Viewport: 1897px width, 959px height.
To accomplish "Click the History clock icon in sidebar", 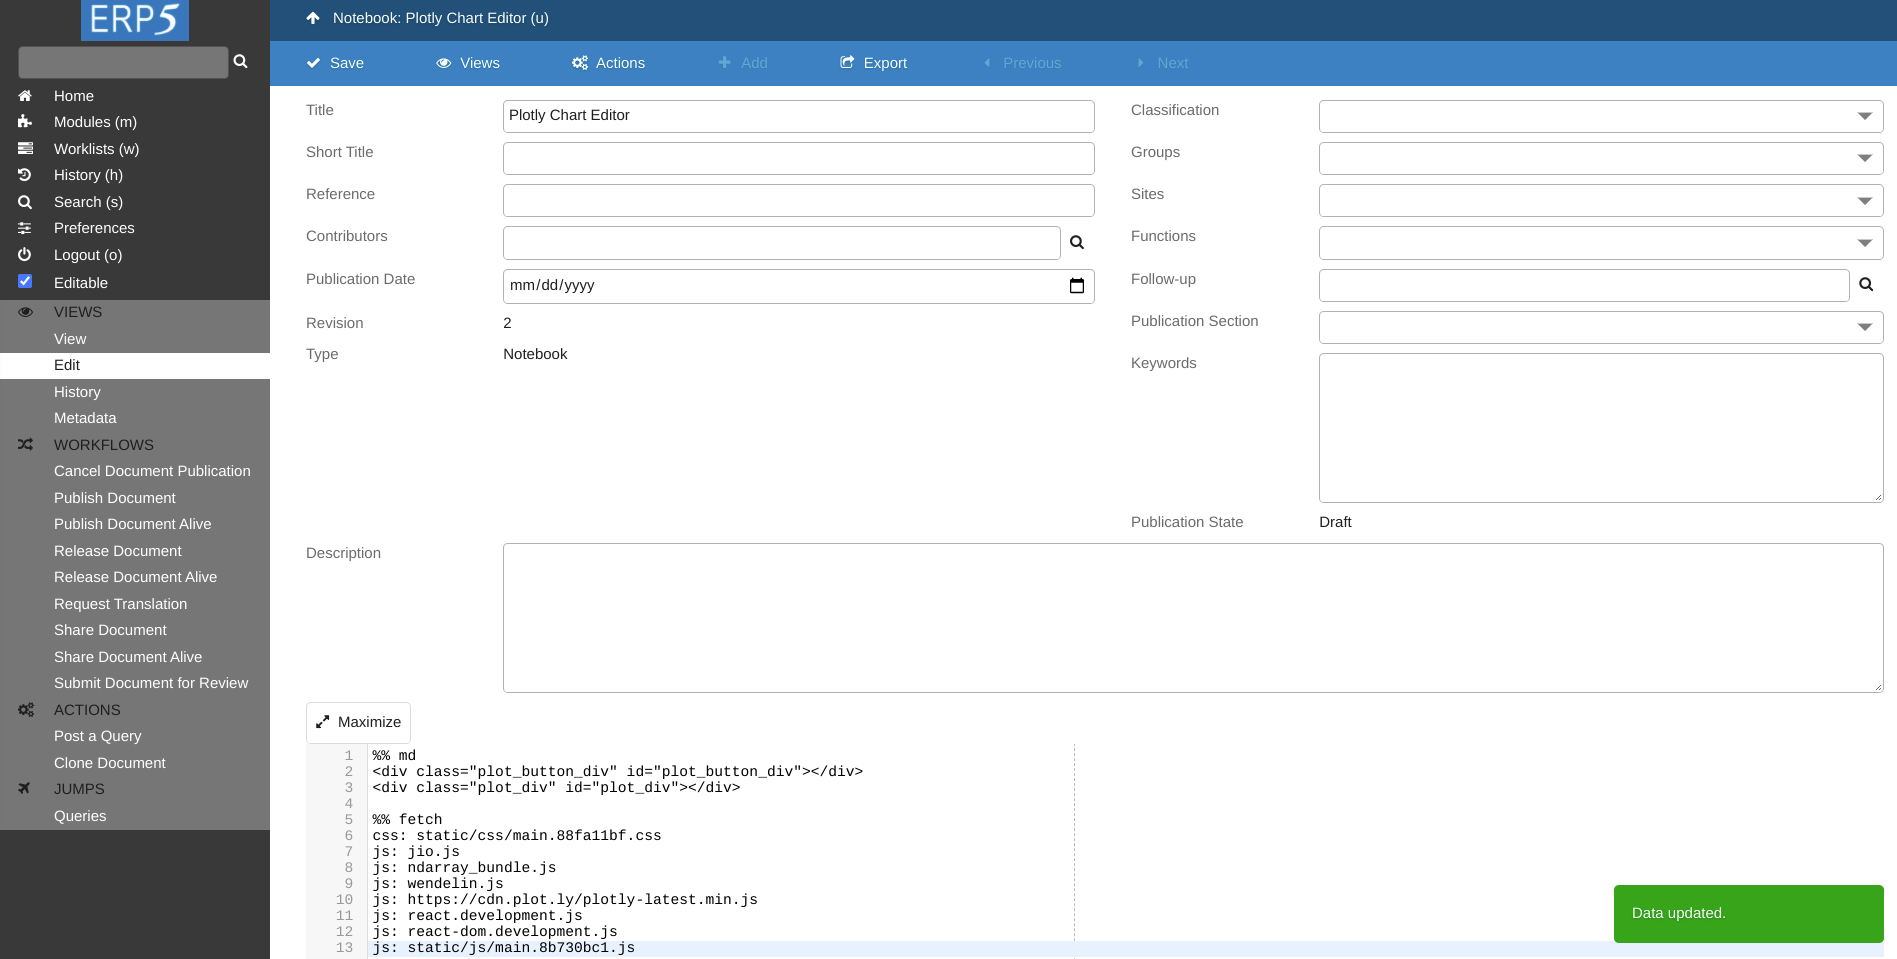I will click(25, 175).
